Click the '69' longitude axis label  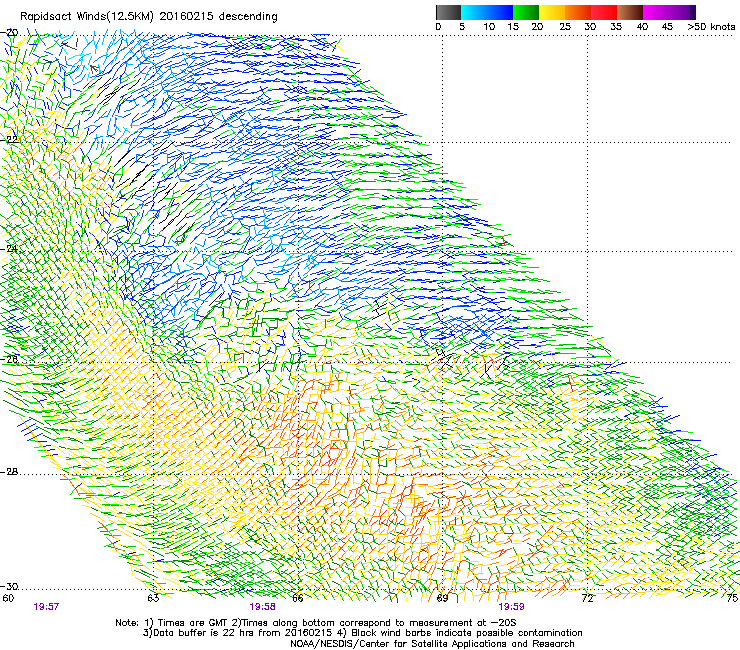pos(442,598)
